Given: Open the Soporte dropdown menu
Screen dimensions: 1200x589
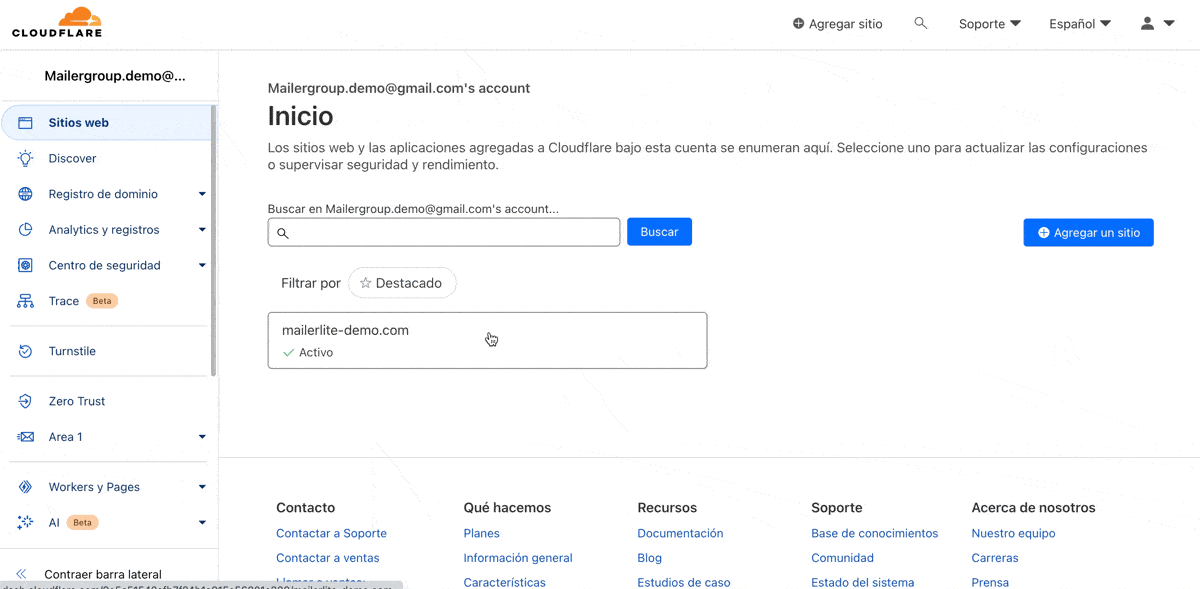Looking at the screenshot, I should click(989, 24).
